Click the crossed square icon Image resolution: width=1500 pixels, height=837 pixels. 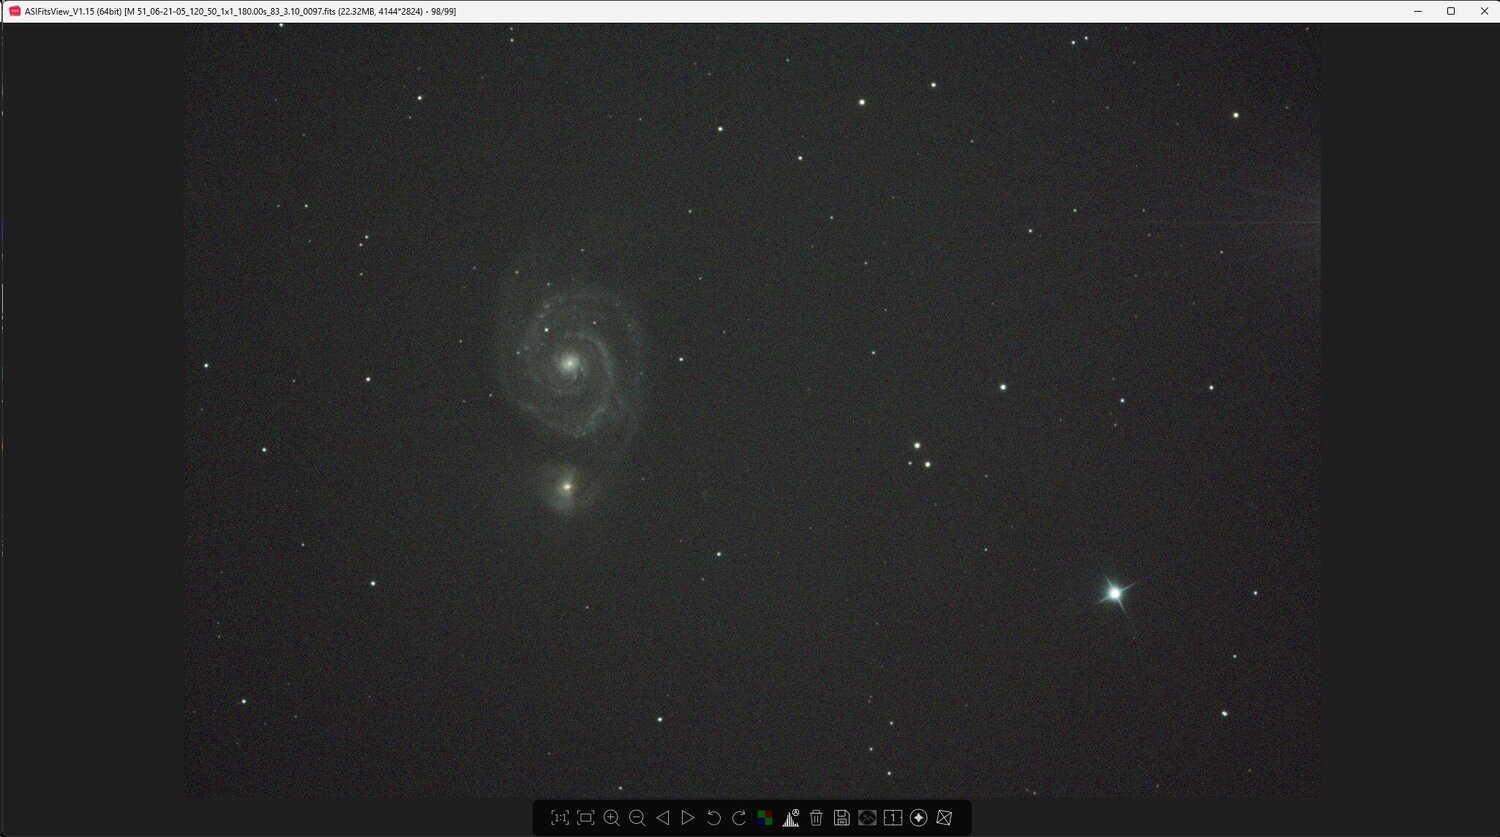944,818
